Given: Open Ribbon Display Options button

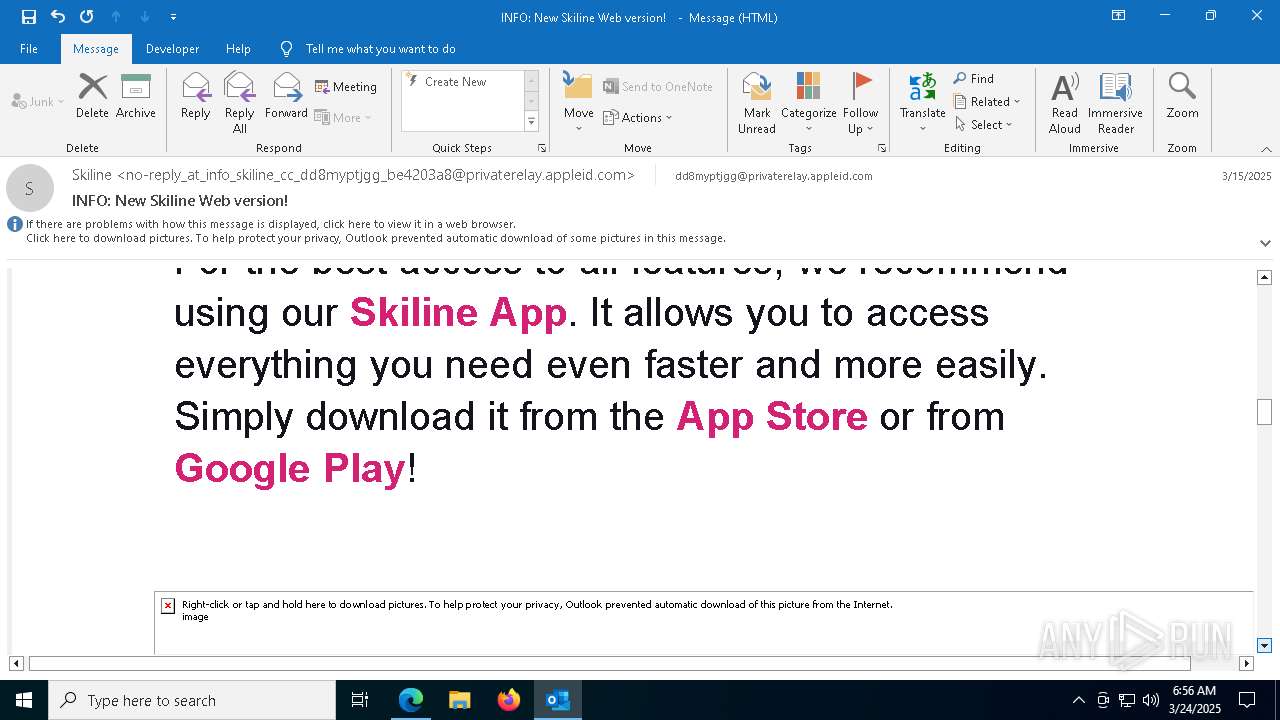Looking at the screenshot, I should tap(1118, 16).
